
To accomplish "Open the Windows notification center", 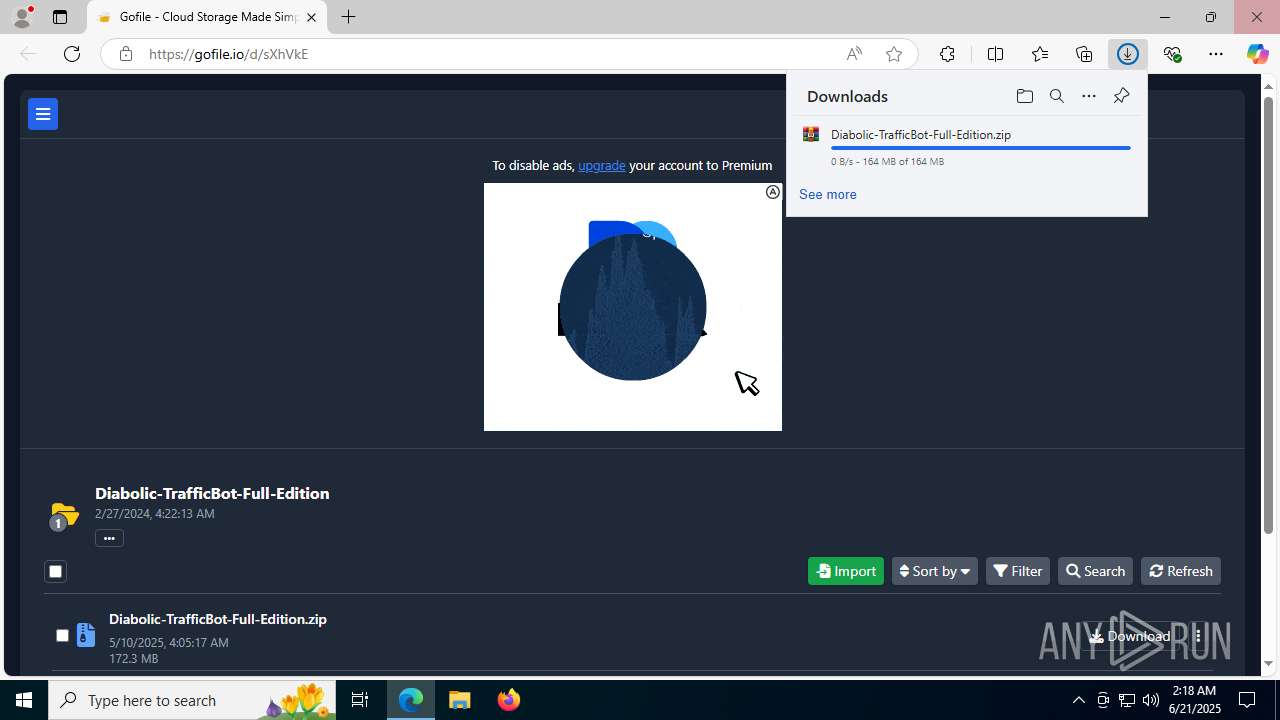I will pos(1248,700).
